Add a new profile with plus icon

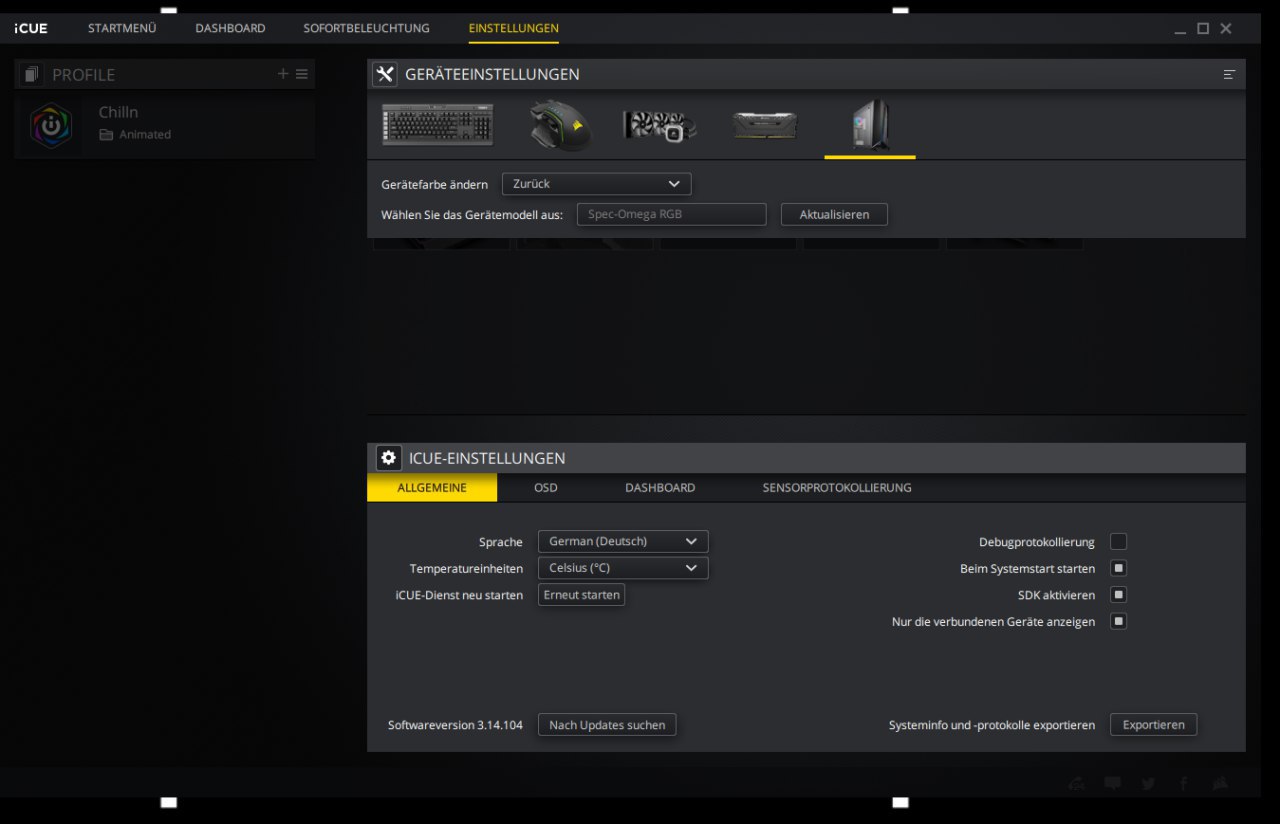tap(283, 74)
